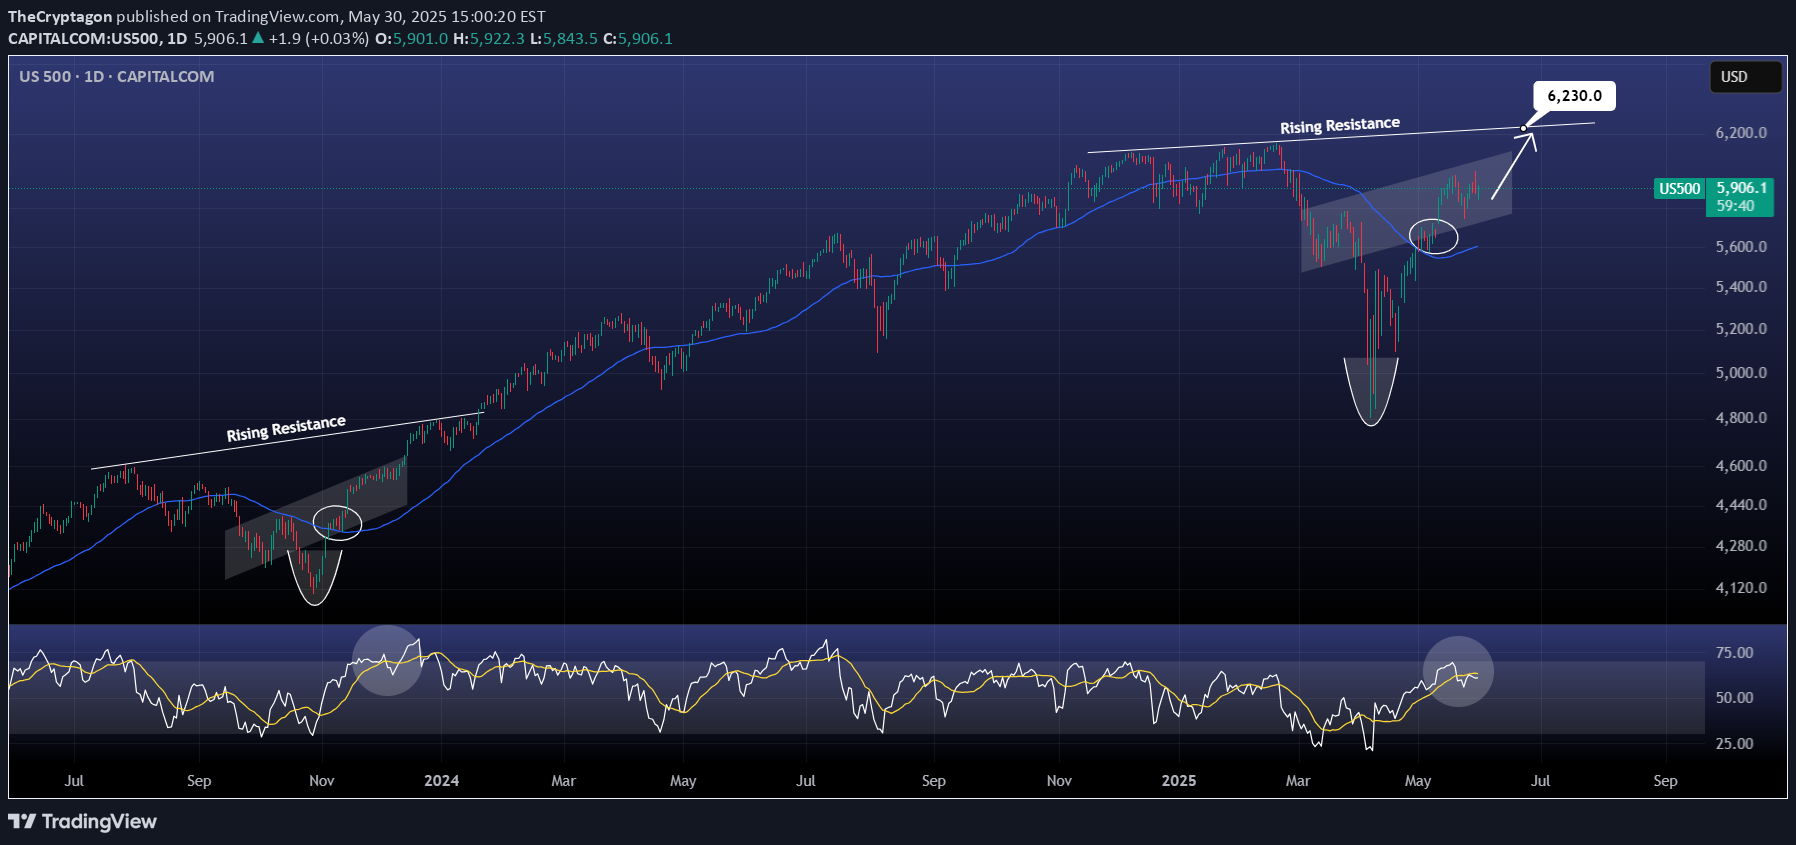Click the low value L:5,843.5
The image size is (1796, 845).
tap(563, 38)
